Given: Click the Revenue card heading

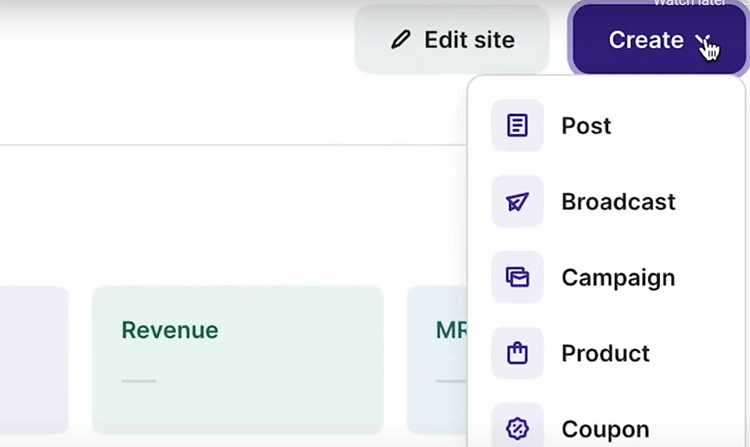Looking at the screenshot, I should [x=170, y=330].
